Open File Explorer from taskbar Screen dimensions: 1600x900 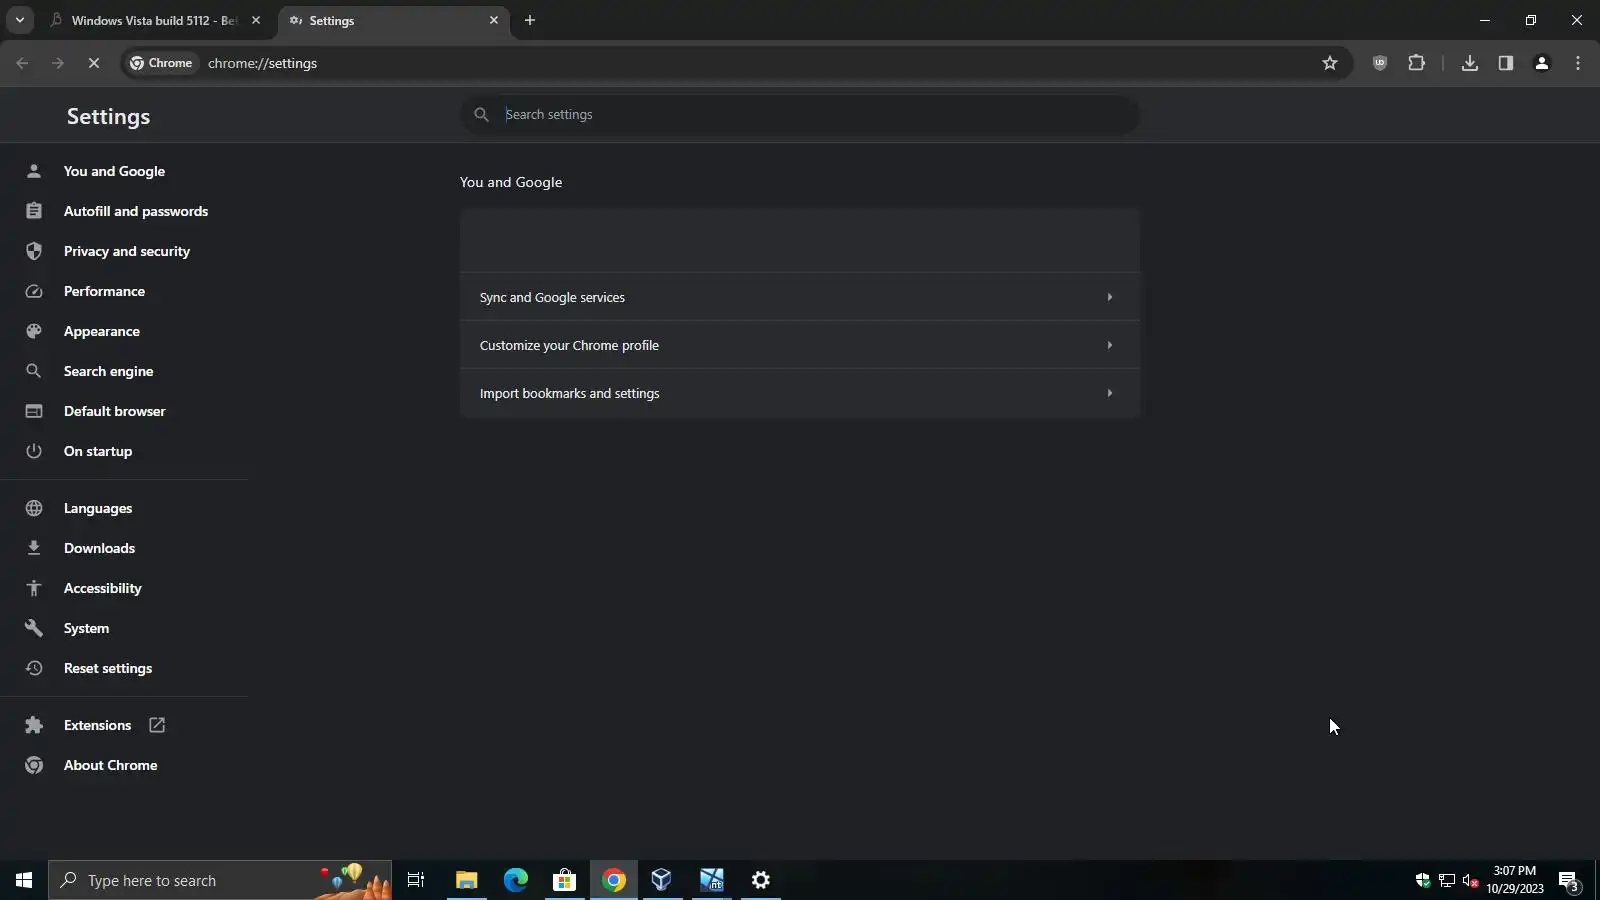tap(466, 880)
